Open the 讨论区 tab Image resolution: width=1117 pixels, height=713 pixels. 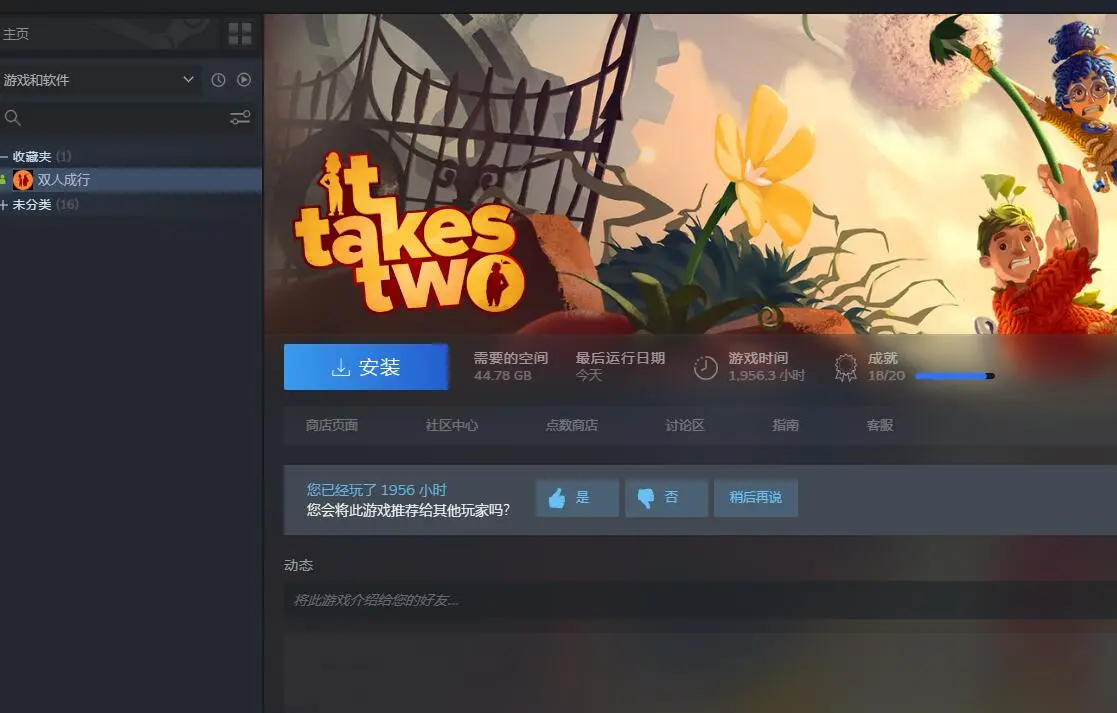click(685, 425)
